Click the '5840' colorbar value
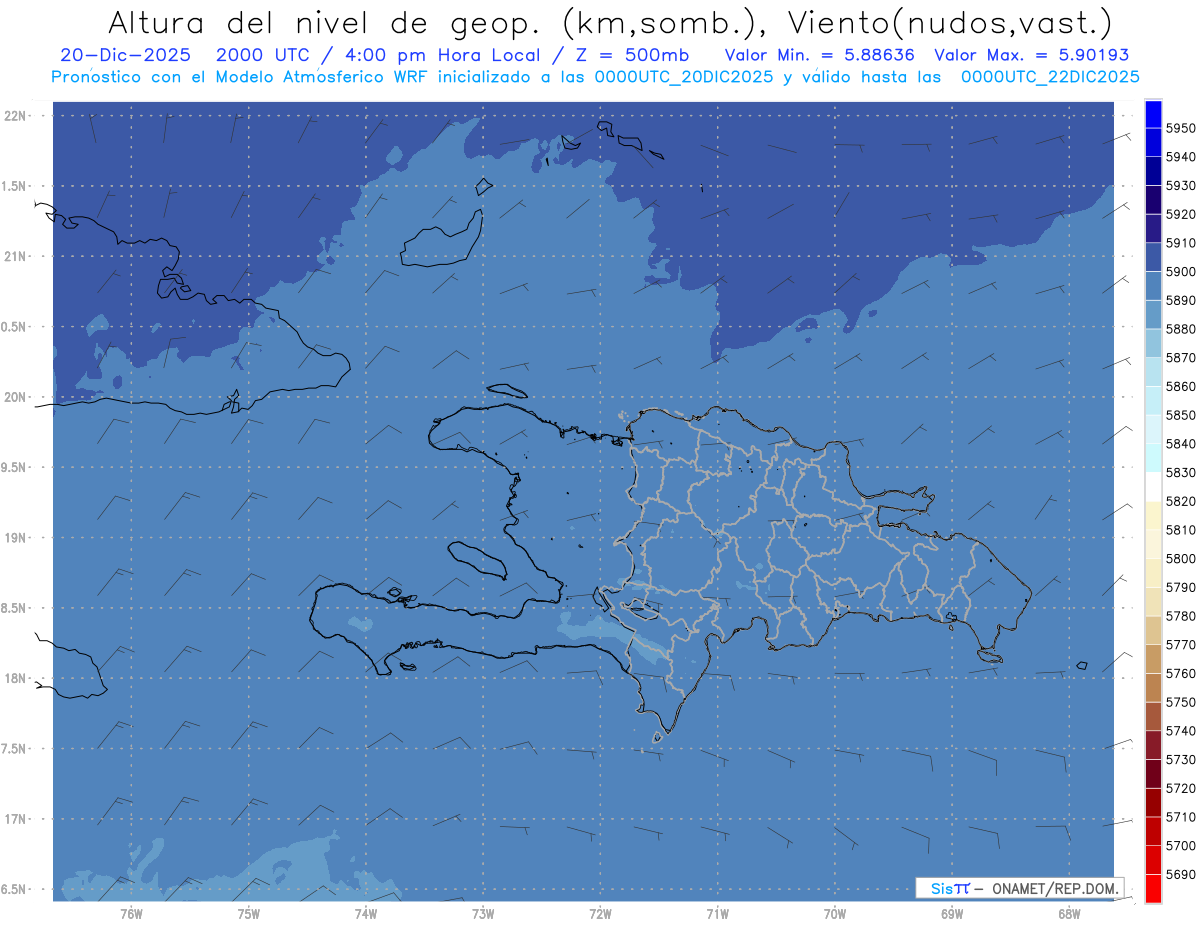 tap(1180, 444)
